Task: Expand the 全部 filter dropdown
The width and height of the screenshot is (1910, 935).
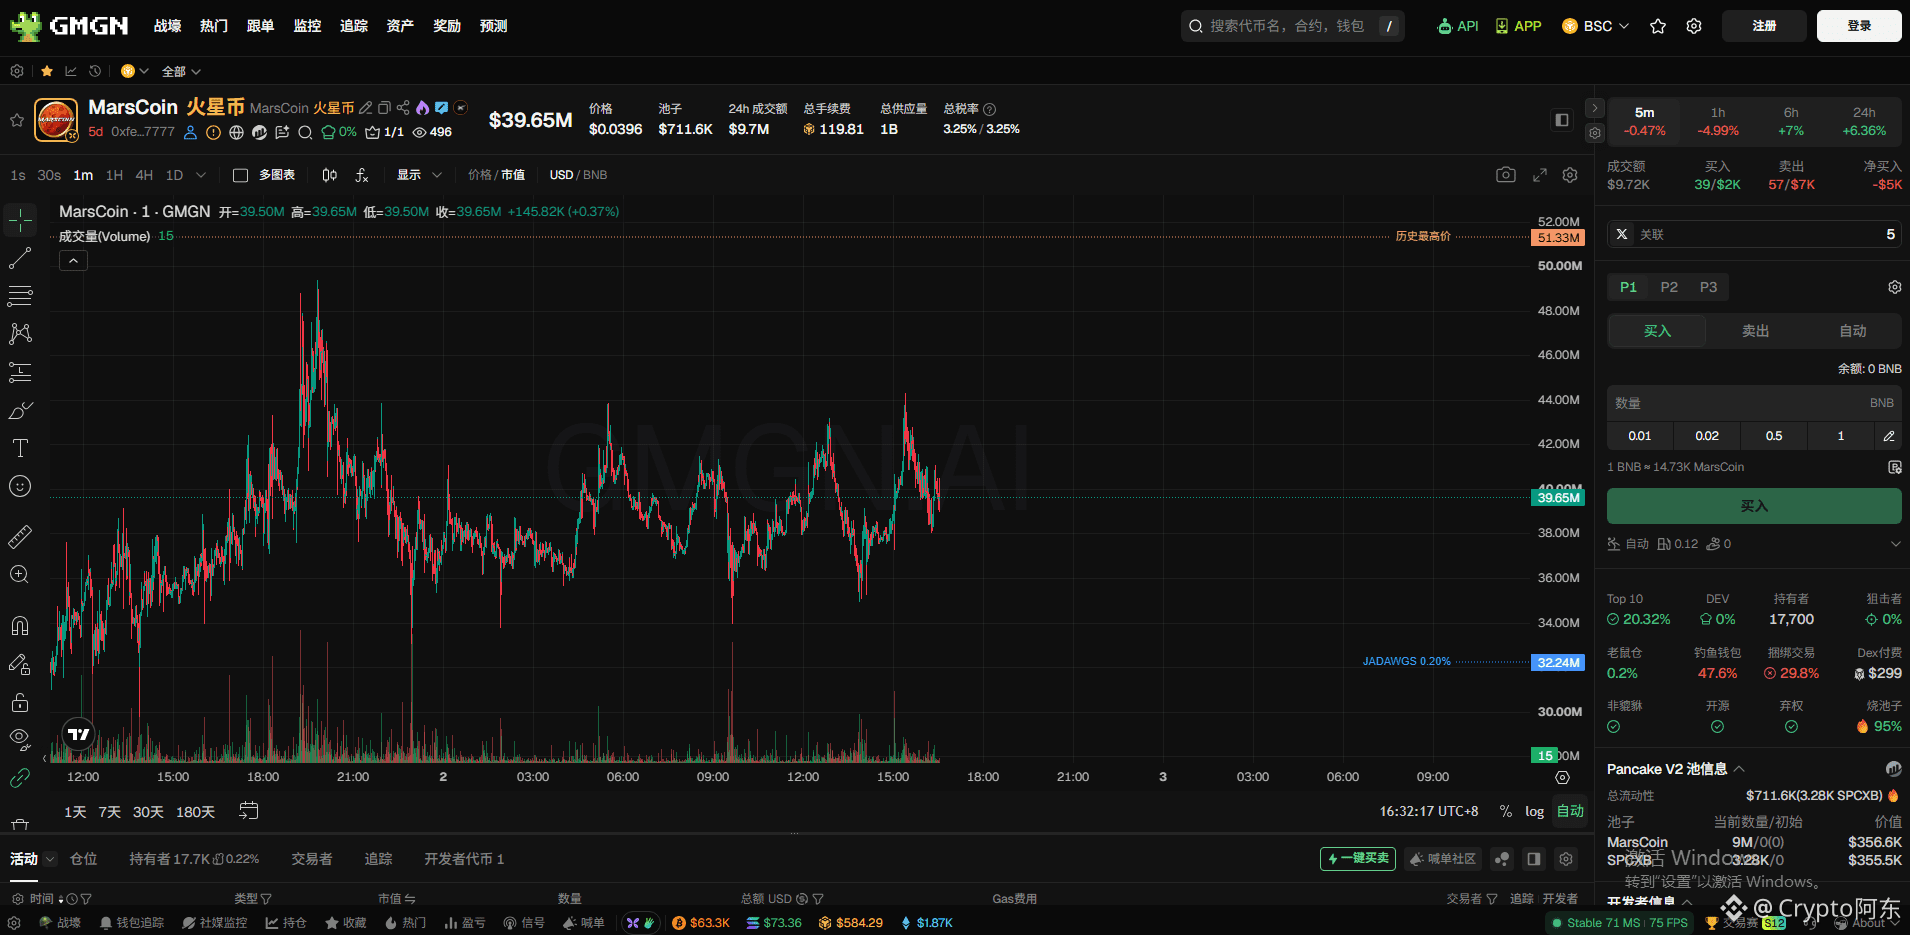Action: [181, 71]
